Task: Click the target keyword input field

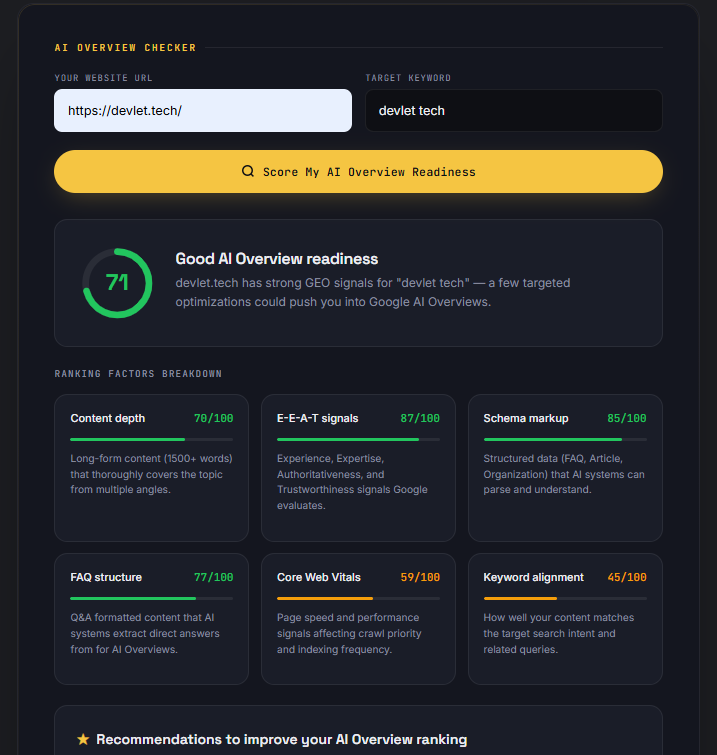Action: 514,110
